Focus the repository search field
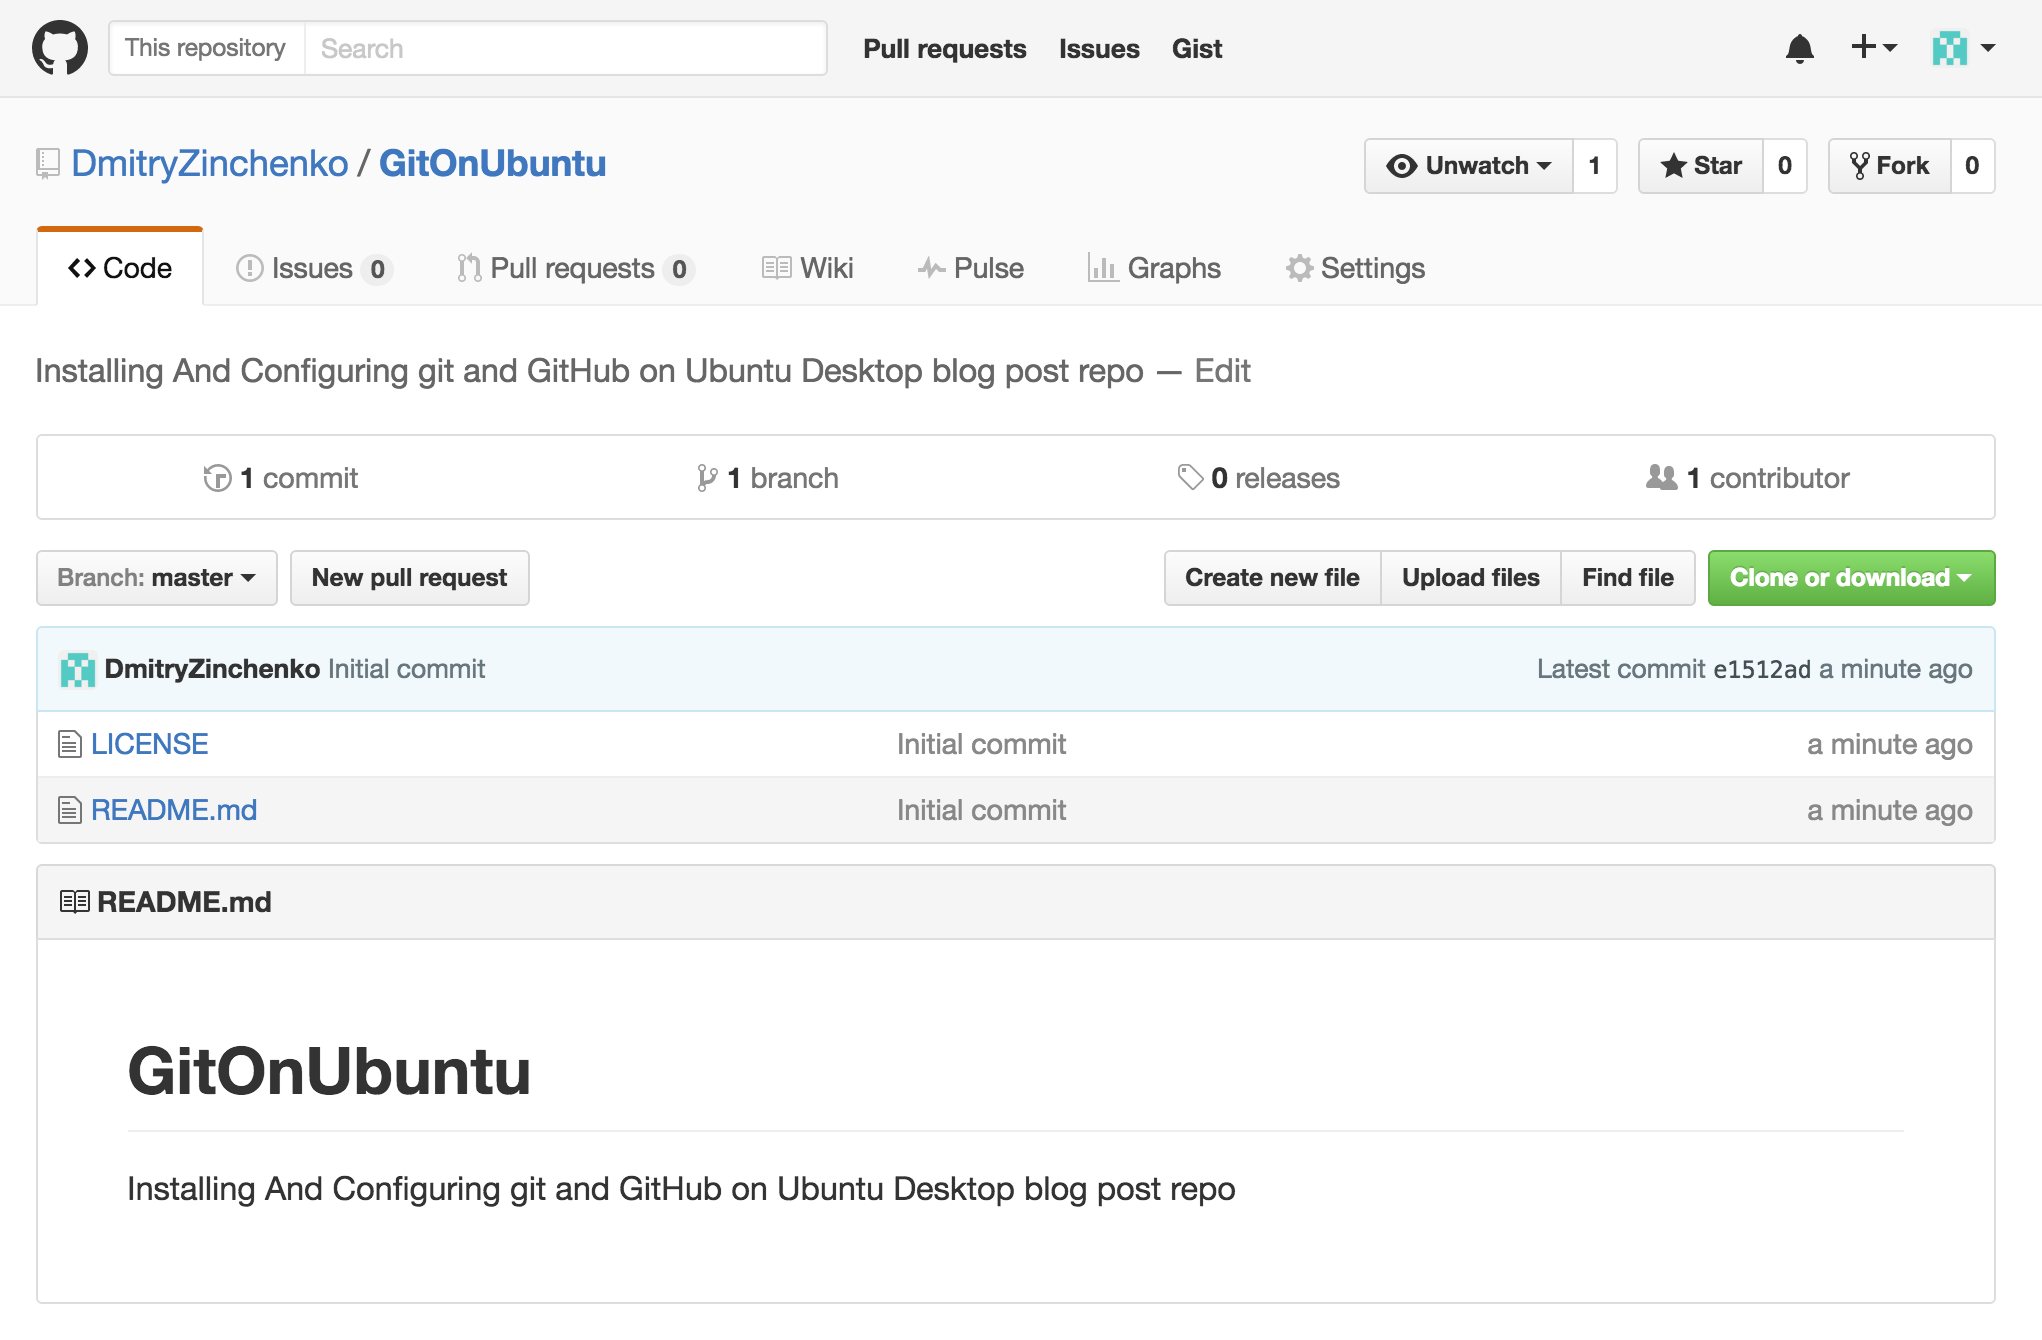Image resolution: width=2042 pixels, height=1340 pixels. click(x=565, y=48)
